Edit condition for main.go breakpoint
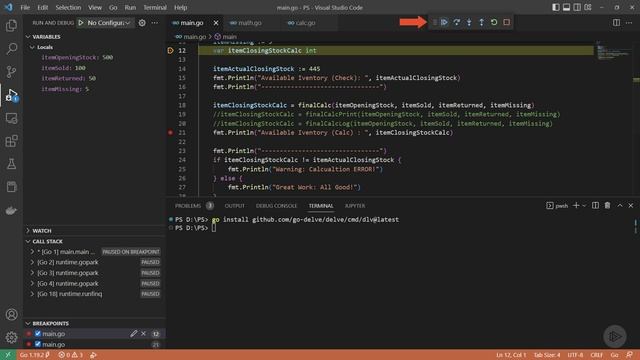Image resolution: width=640 pixels, height=360 pixels. pyautogui.click(x=133, y=334)
